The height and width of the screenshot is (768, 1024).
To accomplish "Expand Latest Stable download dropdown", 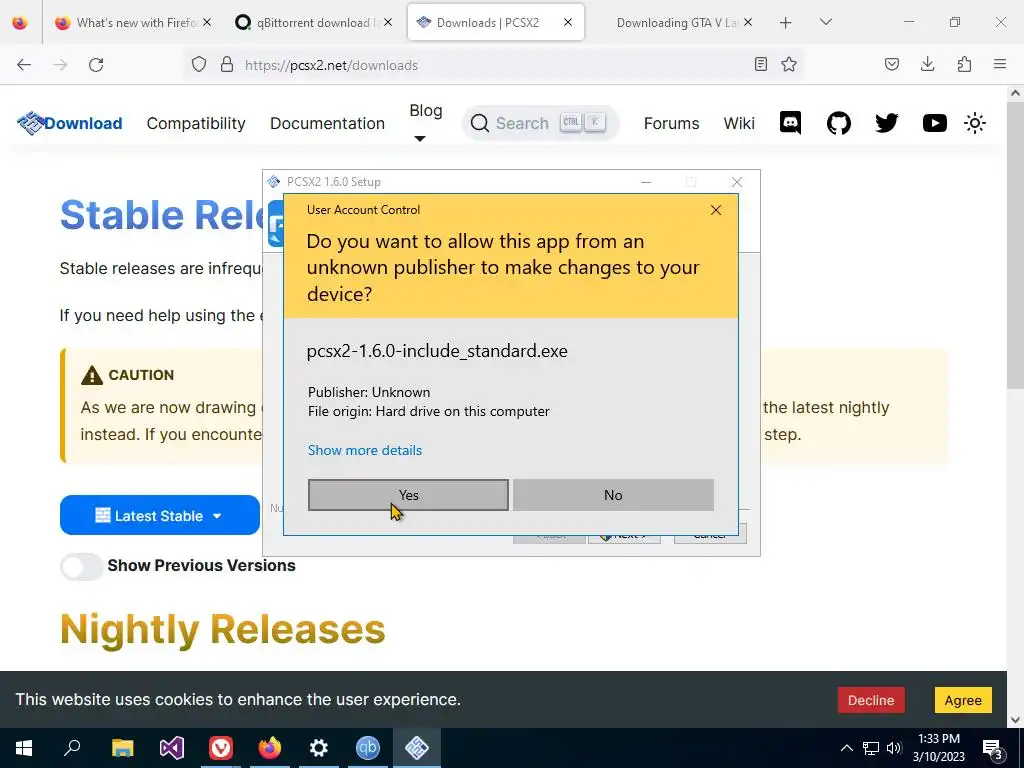I will click(160, 515).
